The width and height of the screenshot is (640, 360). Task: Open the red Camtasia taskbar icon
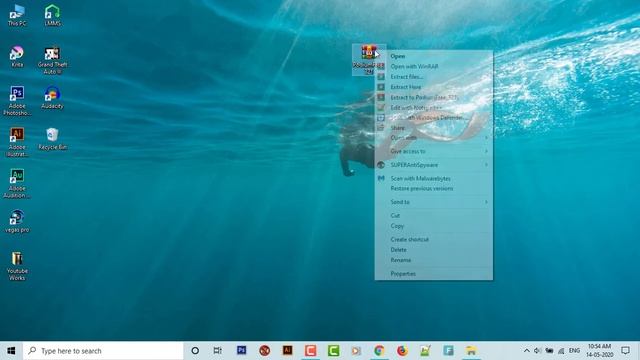[310, 350]
